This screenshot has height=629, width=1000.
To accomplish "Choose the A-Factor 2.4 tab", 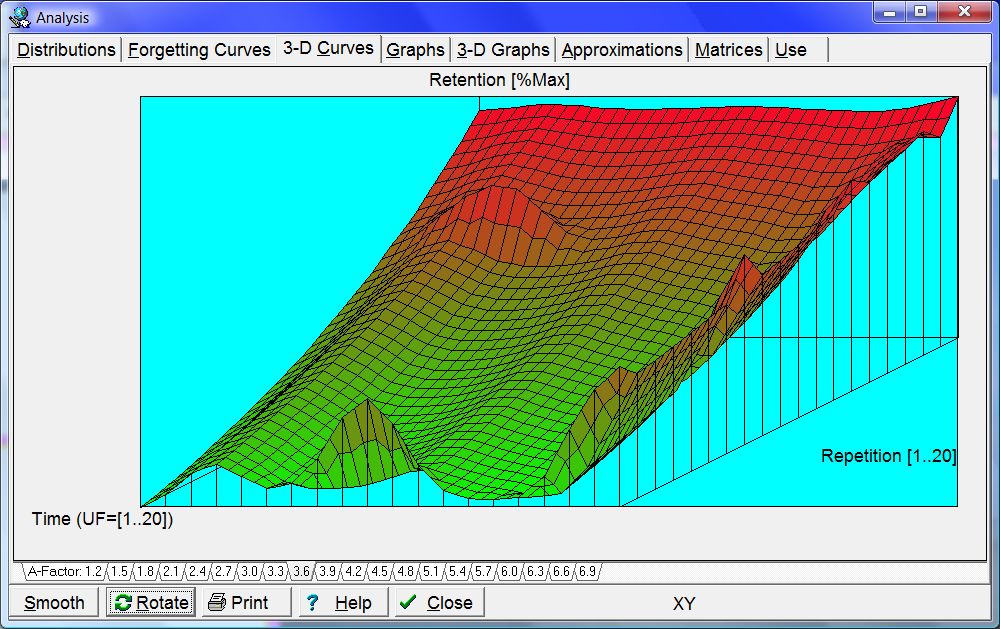I will [197, 572].
